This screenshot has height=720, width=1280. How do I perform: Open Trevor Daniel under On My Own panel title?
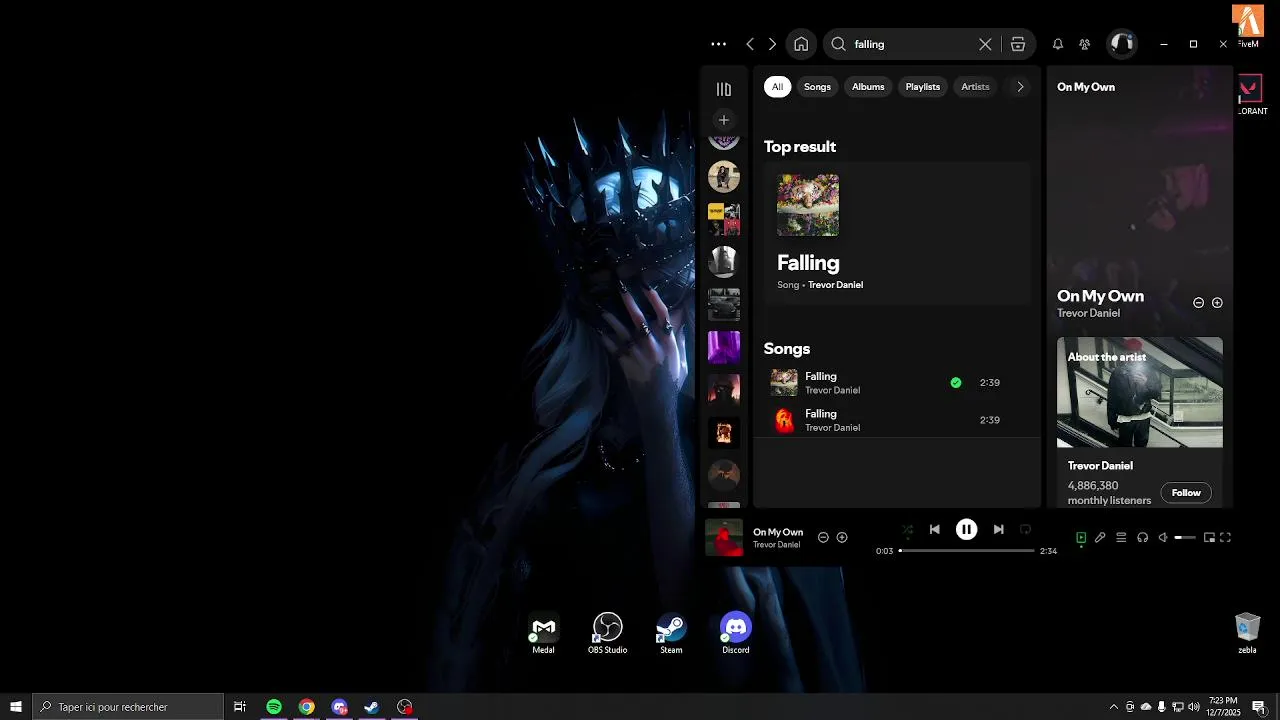(1088, 313)
